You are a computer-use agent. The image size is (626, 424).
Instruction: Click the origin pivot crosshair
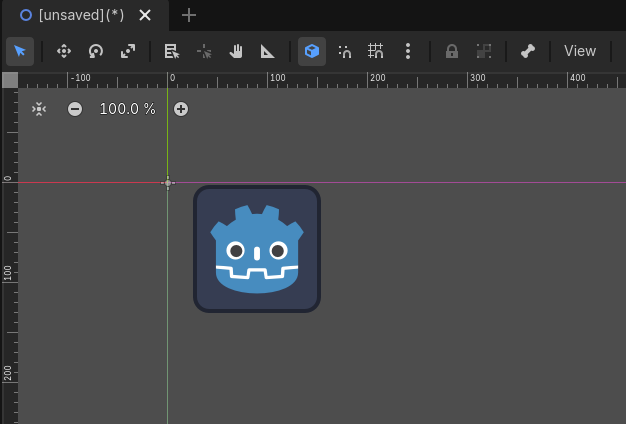coord(168,183)
